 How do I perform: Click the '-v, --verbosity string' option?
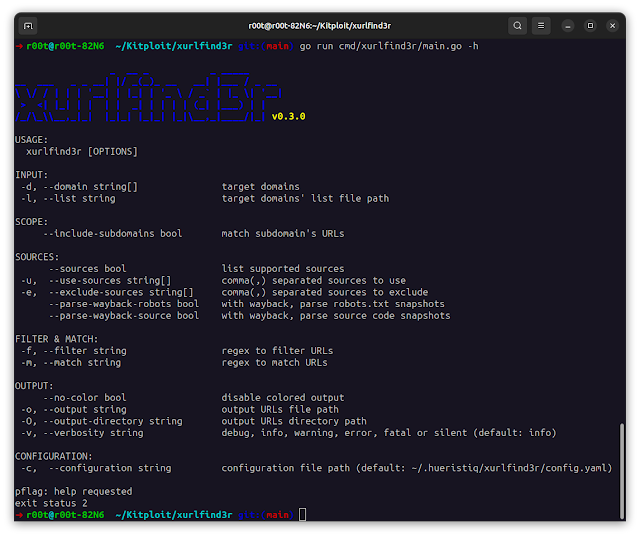[x=82, y=433]
